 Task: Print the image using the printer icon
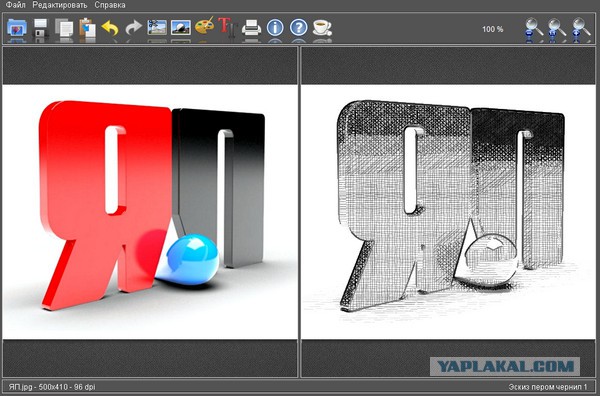(x=251, y=28)
